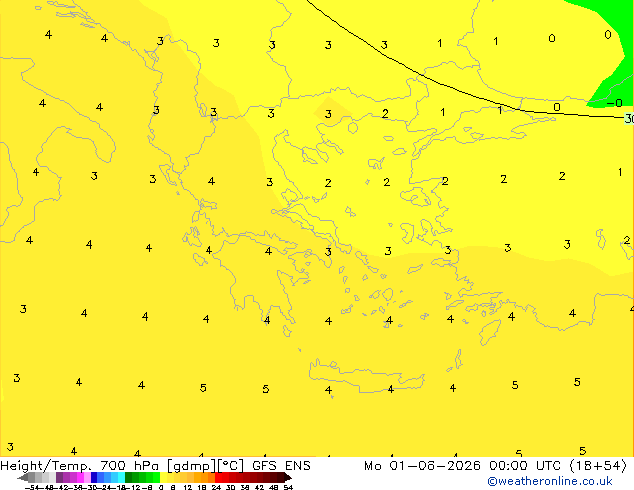Screen dimensions: 634x490
Task: Click the weatheronline.co.uk copyright link
Action: 550,481
